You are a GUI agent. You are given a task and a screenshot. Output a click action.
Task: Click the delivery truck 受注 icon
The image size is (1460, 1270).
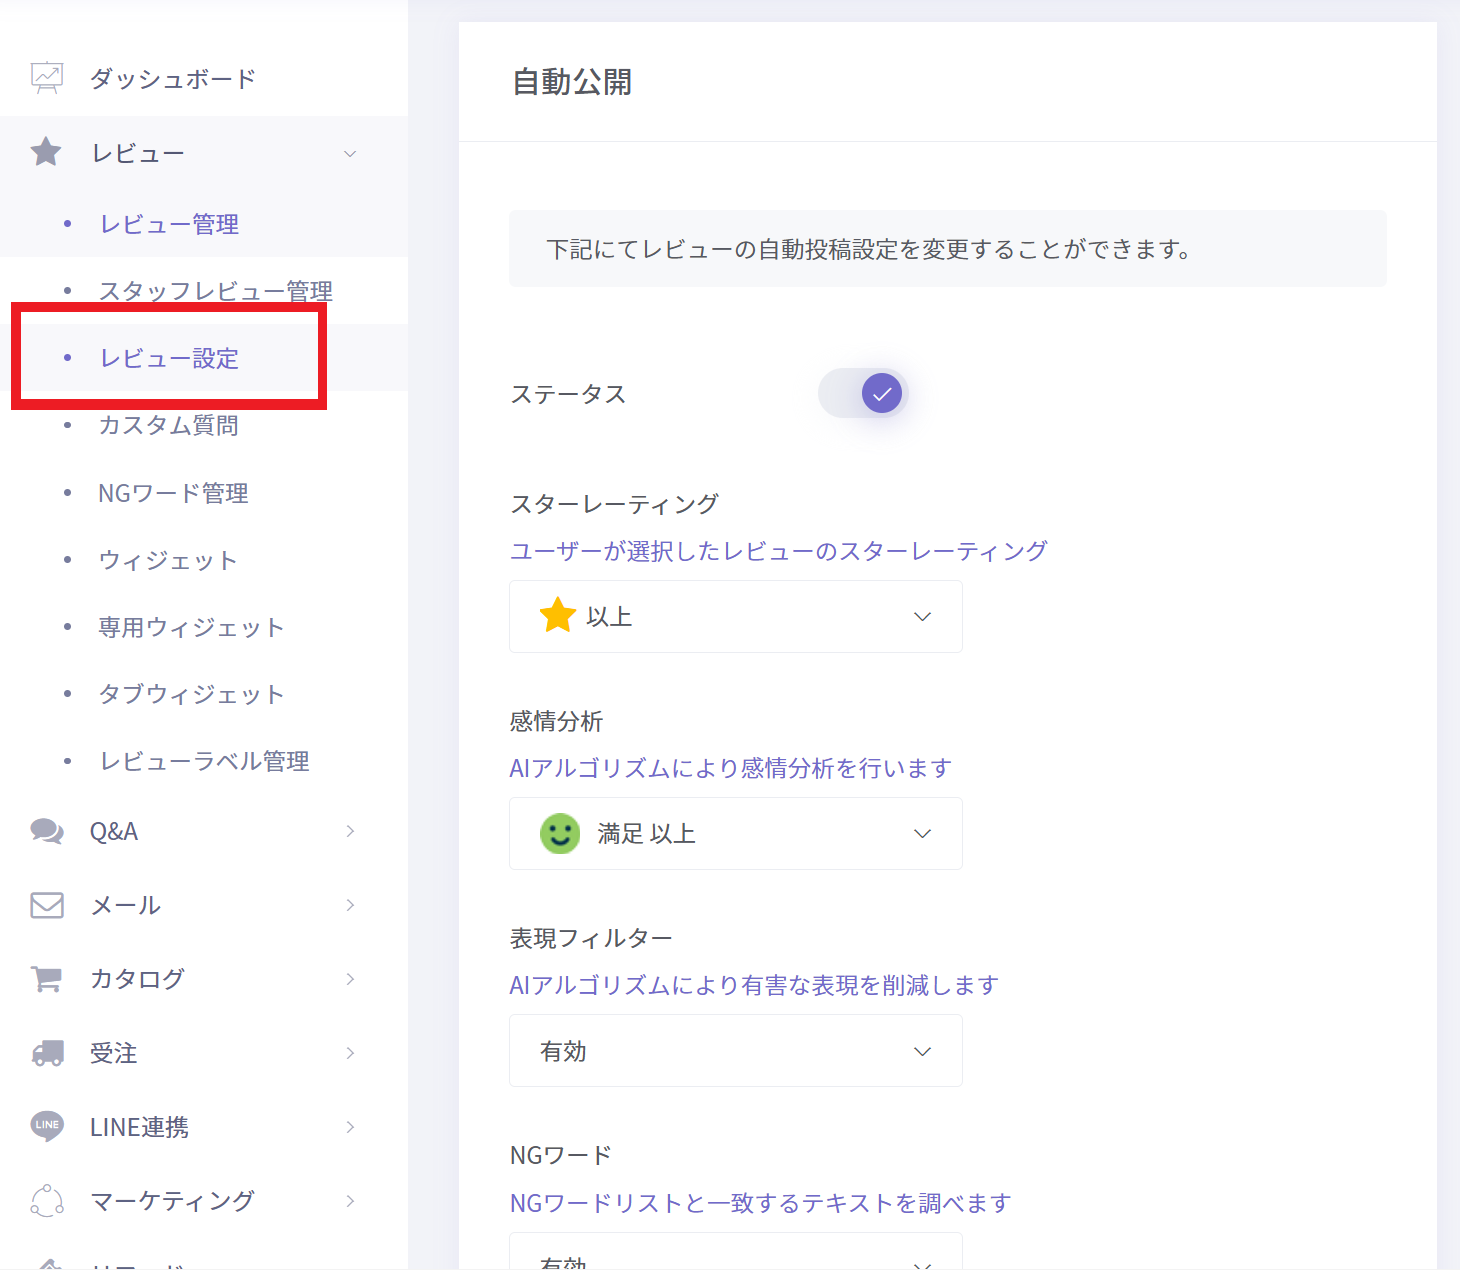(x=47, y=1053)
